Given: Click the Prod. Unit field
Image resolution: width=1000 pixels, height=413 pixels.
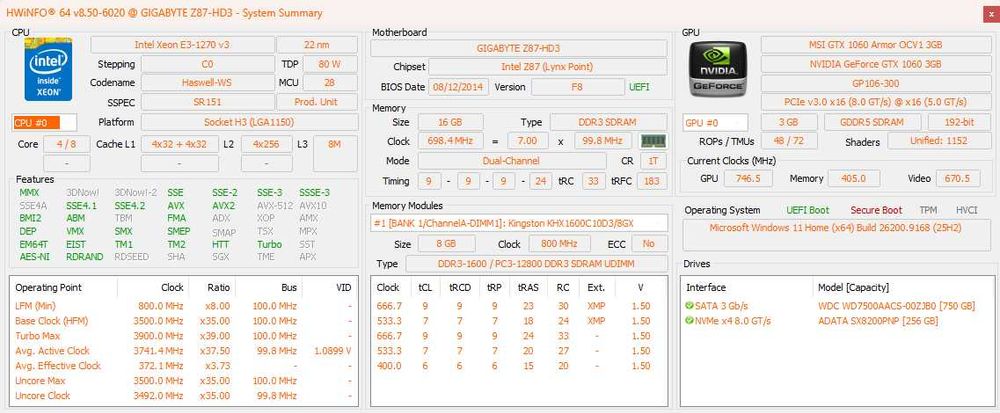Looking at the screenshot, I should [317, 102].
